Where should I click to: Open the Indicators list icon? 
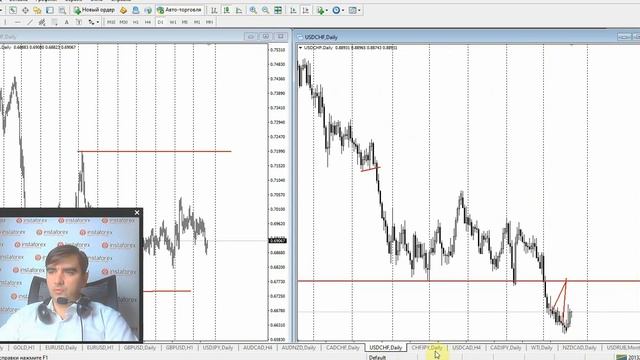click(320, 10)
